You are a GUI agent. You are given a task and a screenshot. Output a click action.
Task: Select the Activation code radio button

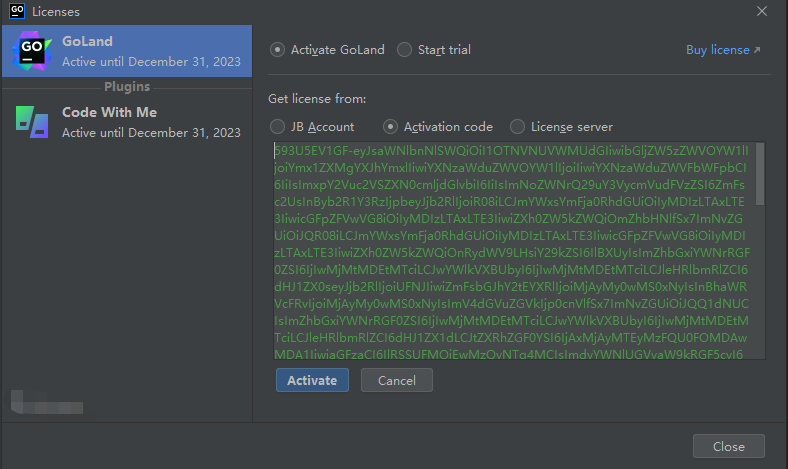pos(391,127)
